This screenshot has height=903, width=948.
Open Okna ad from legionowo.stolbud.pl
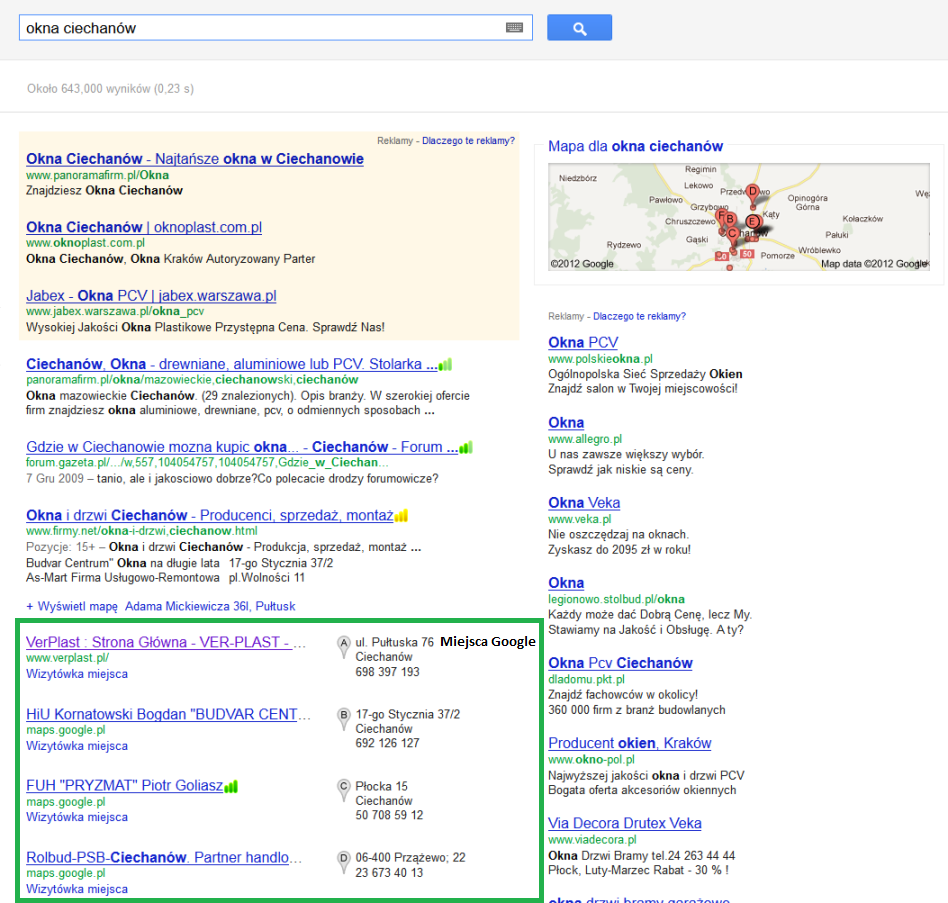click(566, 583)
